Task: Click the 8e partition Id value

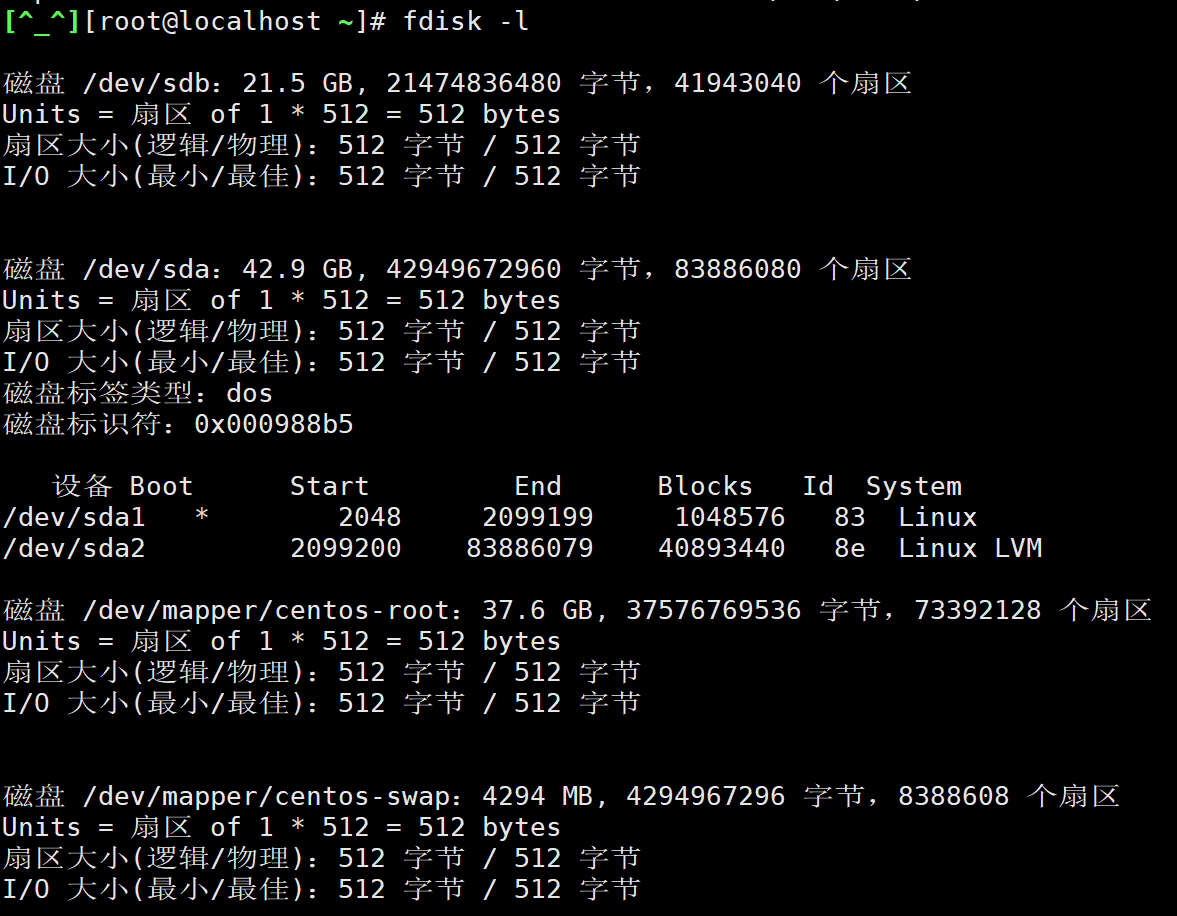Action: 850,548
